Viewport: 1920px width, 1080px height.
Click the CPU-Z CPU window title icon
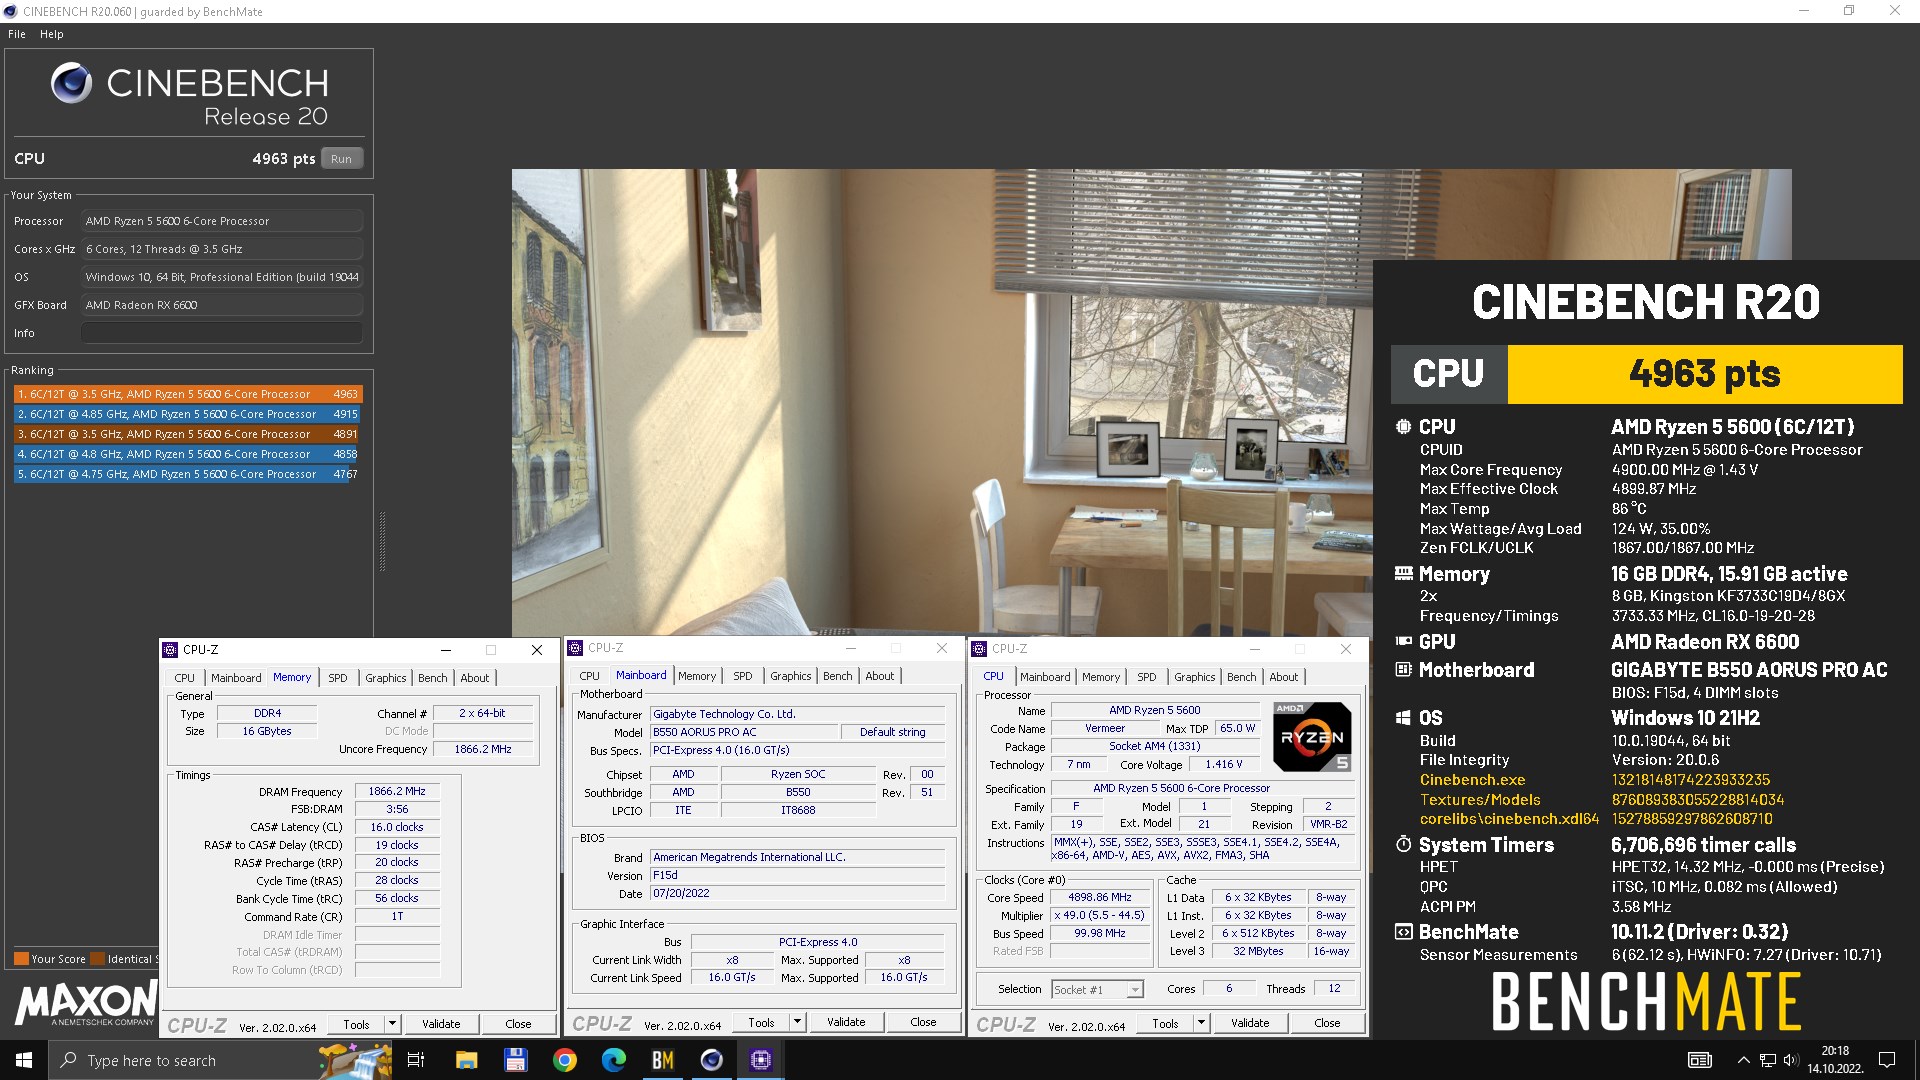pos(979,649)
